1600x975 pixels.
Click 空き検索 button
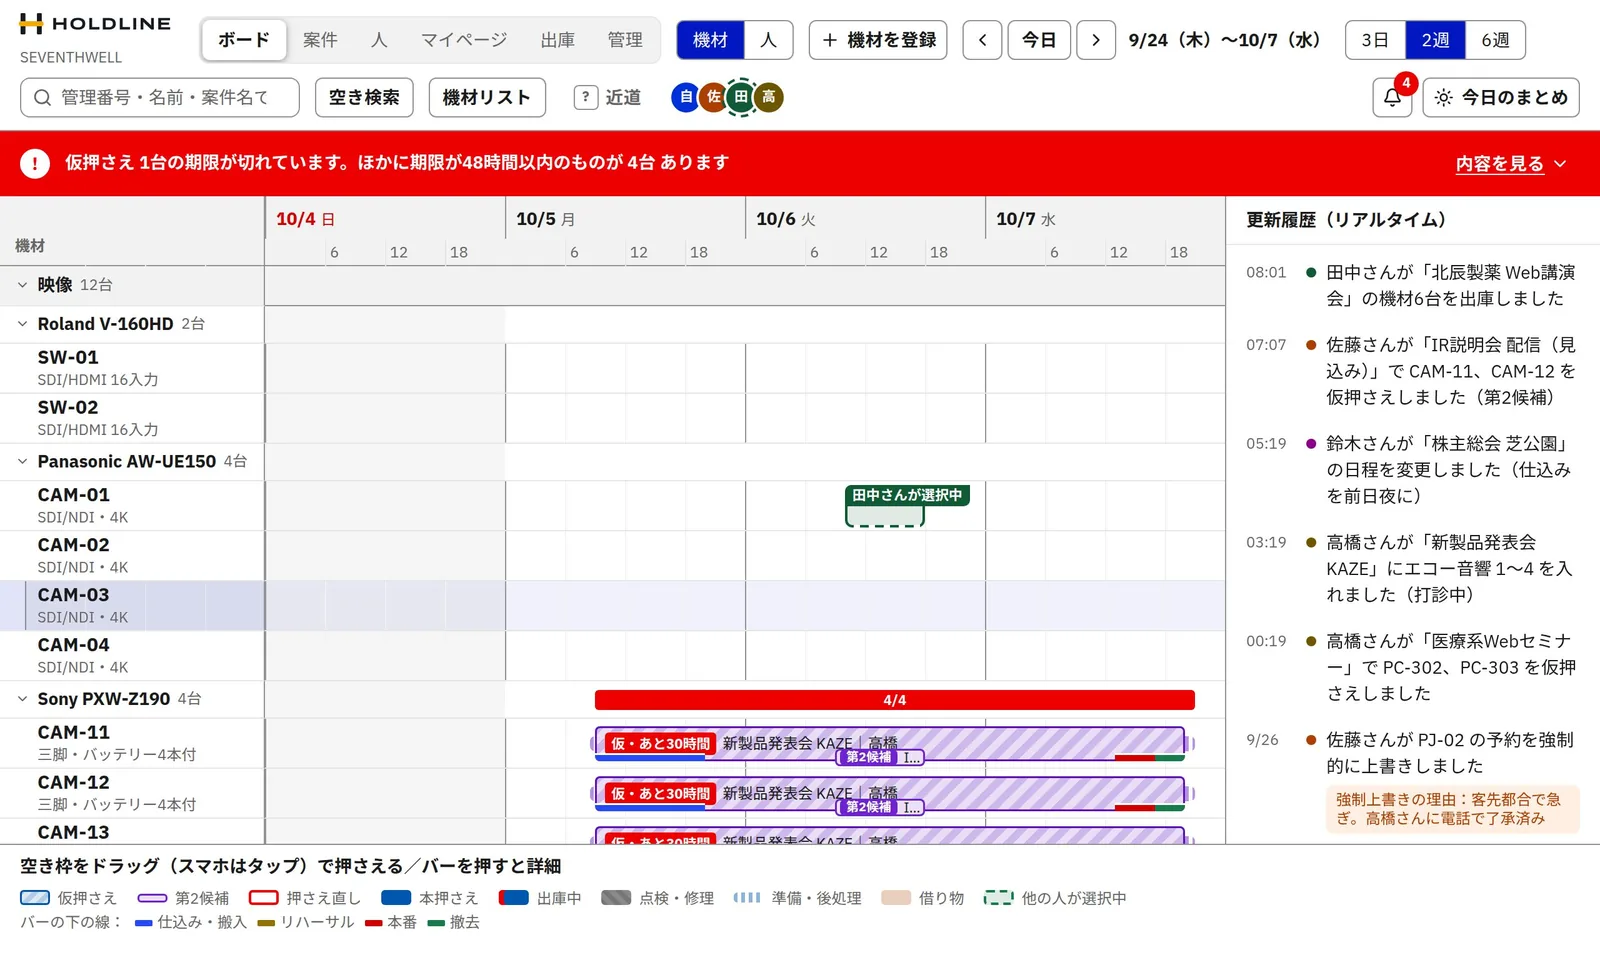coord(364,97)
